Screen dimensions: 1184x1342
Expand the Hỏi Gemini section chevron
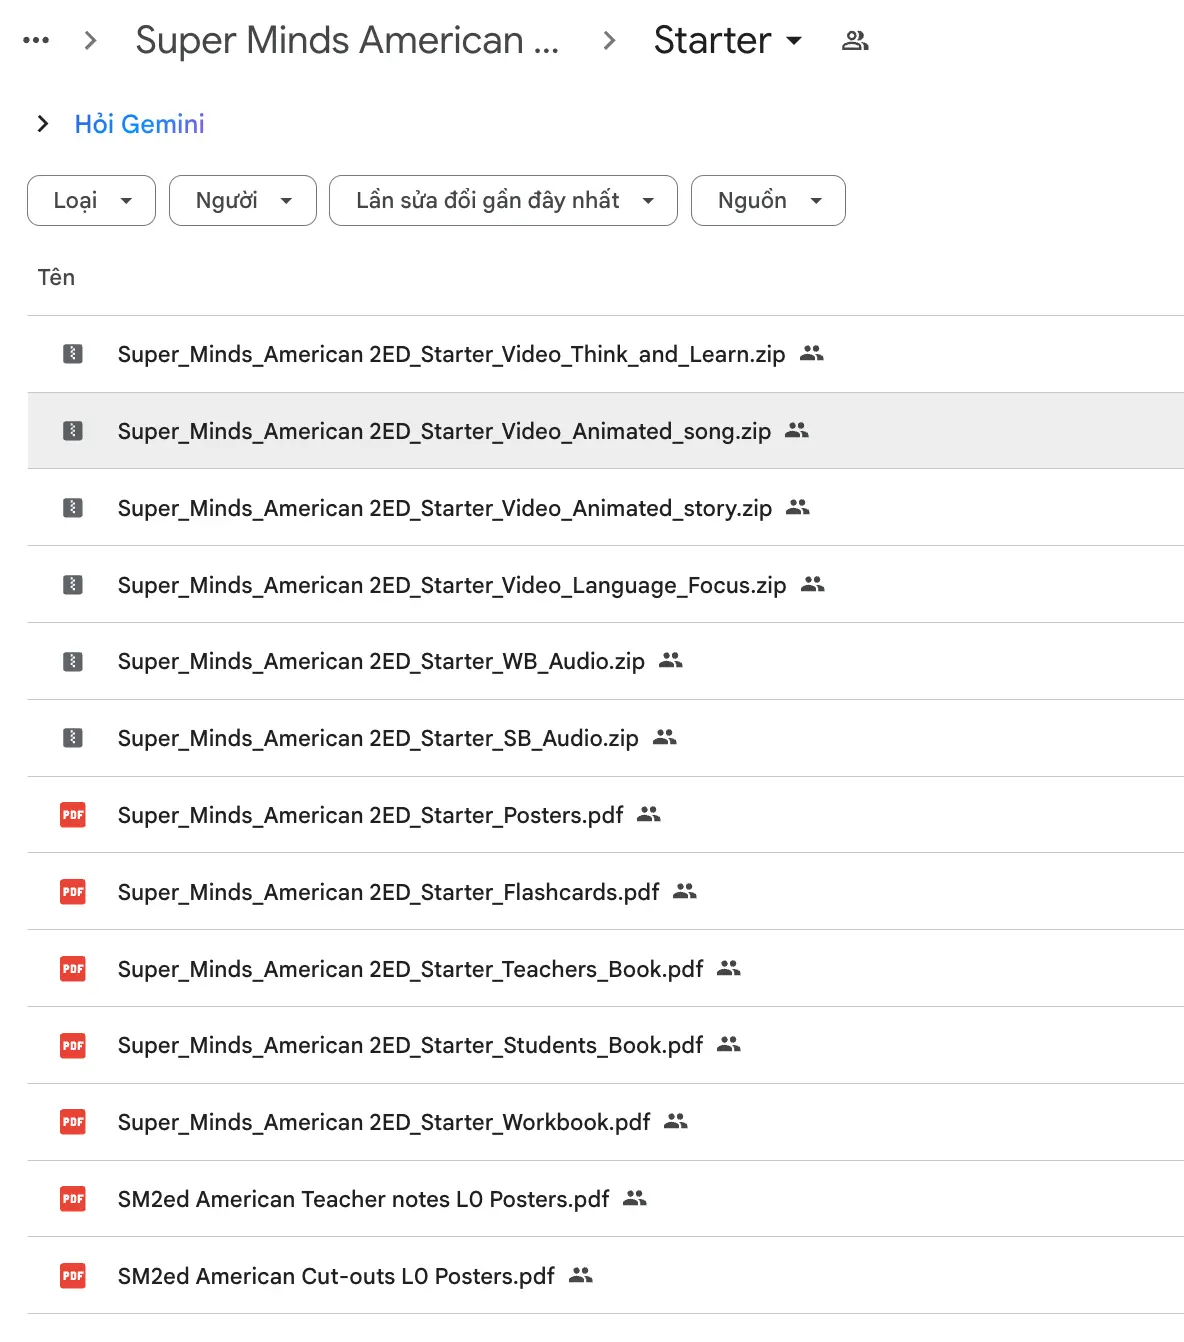(43, 124)
